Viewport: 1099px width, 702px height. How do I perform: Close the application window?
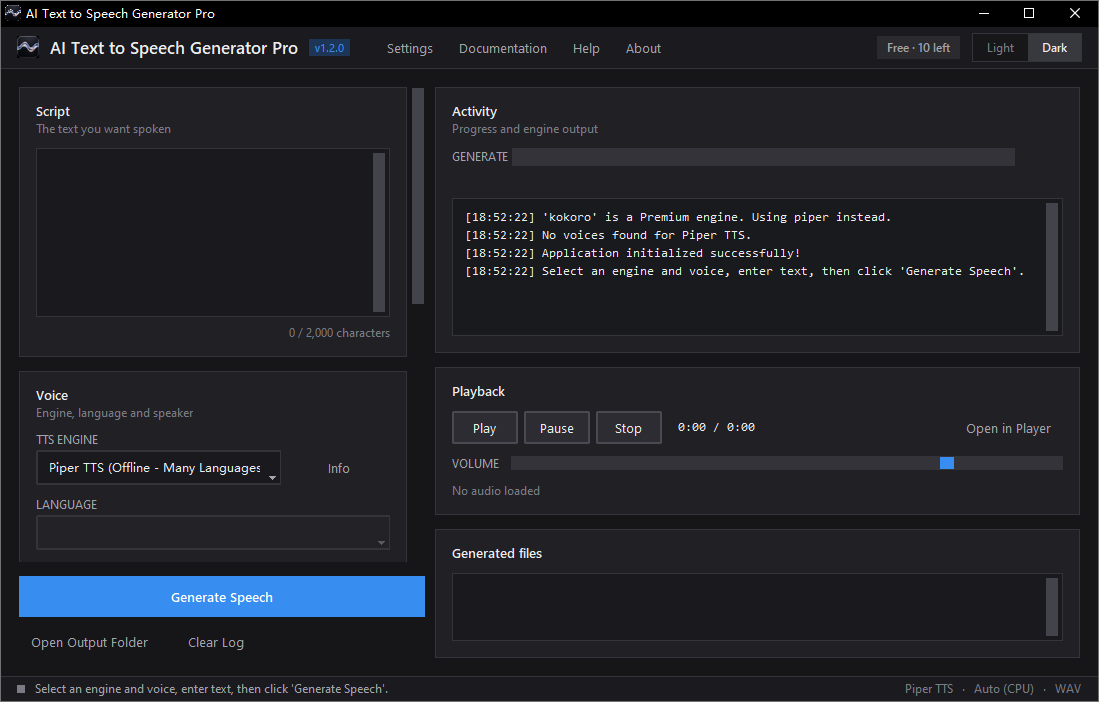[1074, 13]
